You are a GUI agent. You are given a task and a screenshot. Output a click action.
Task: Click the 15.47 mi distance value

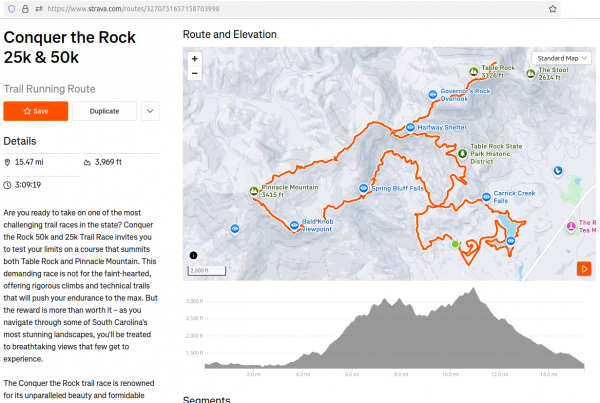pos(29,162)
